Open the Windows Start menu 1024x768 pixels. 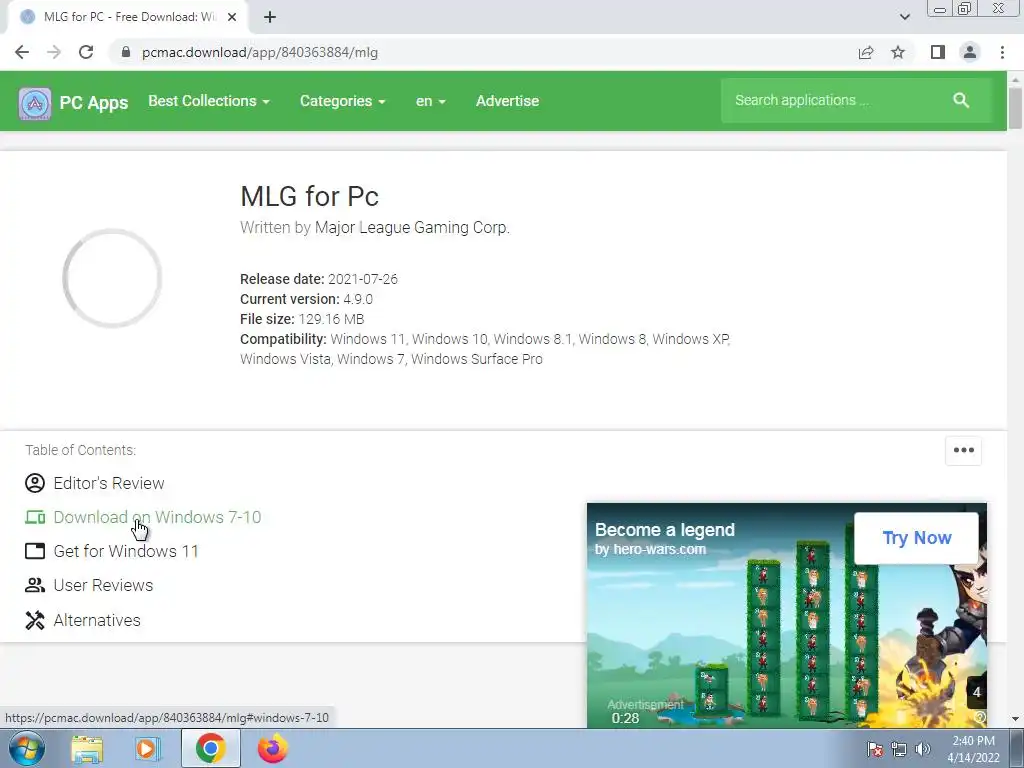pyautogui.click(x=27, y=748)
